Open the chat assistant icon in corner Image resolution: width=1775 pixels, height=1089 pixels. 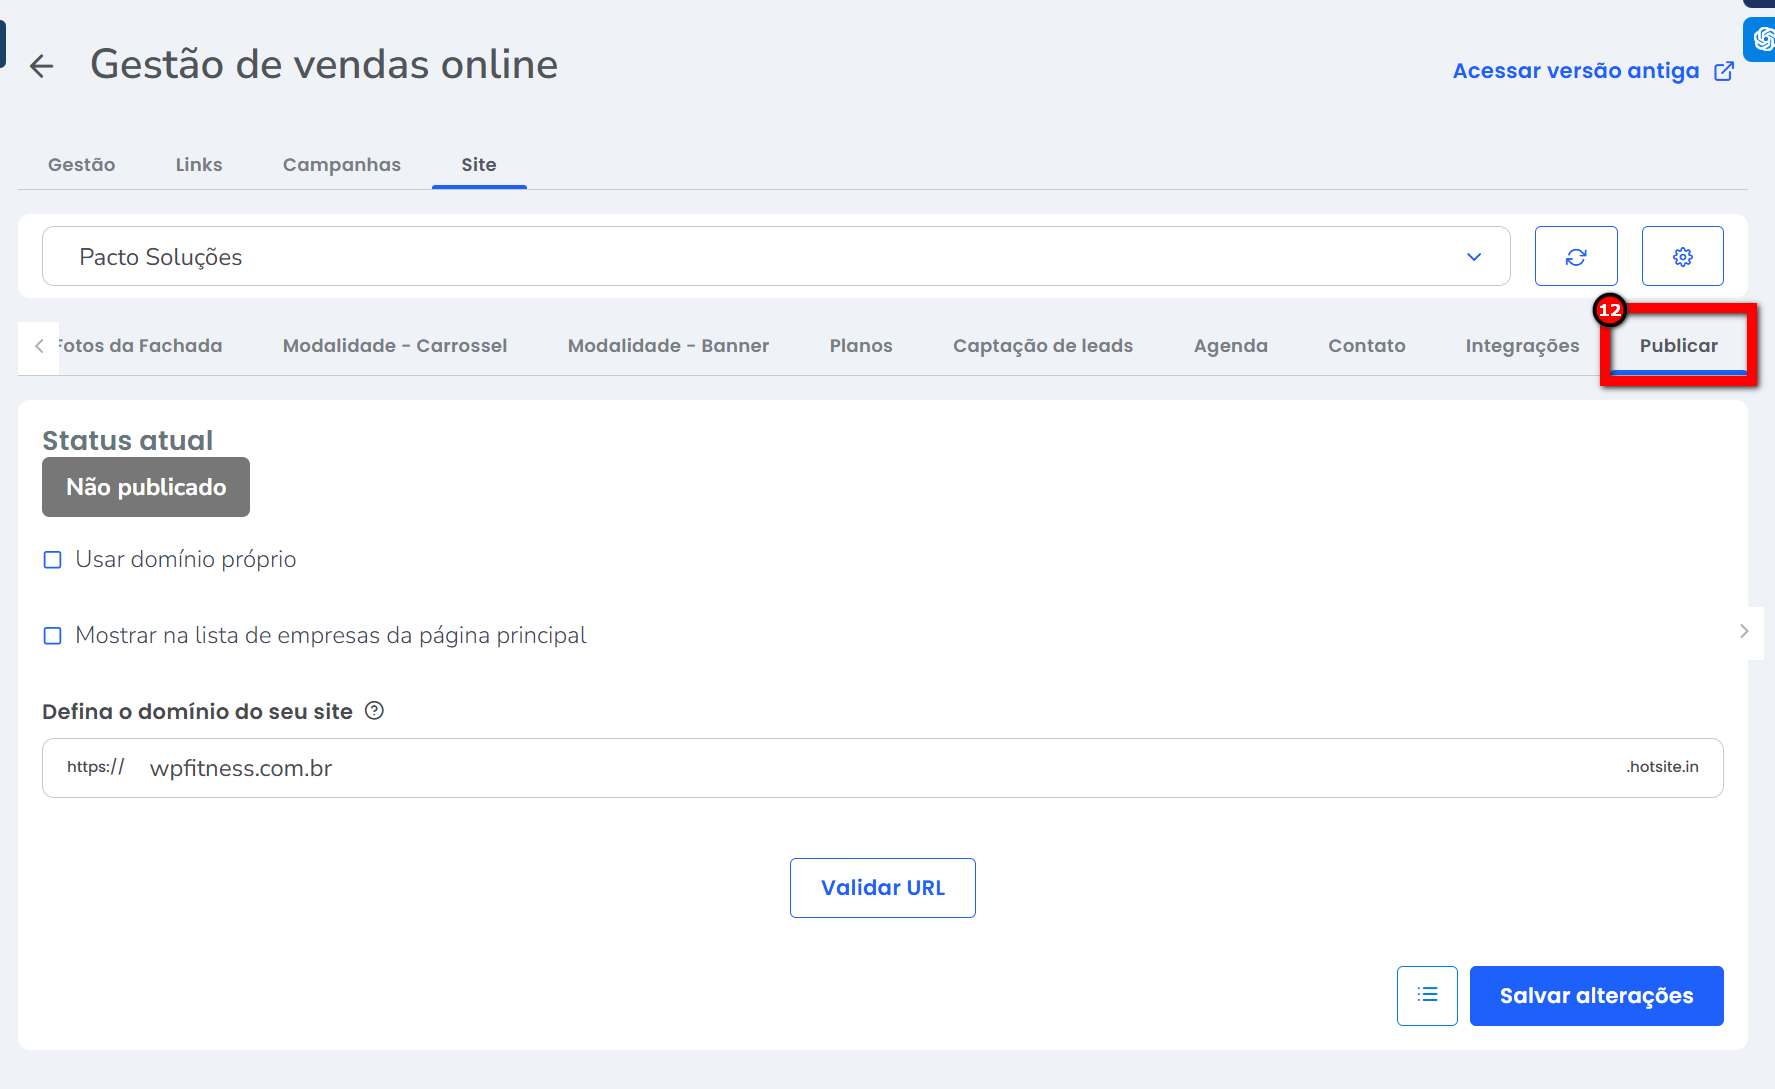pos(1762,40)
